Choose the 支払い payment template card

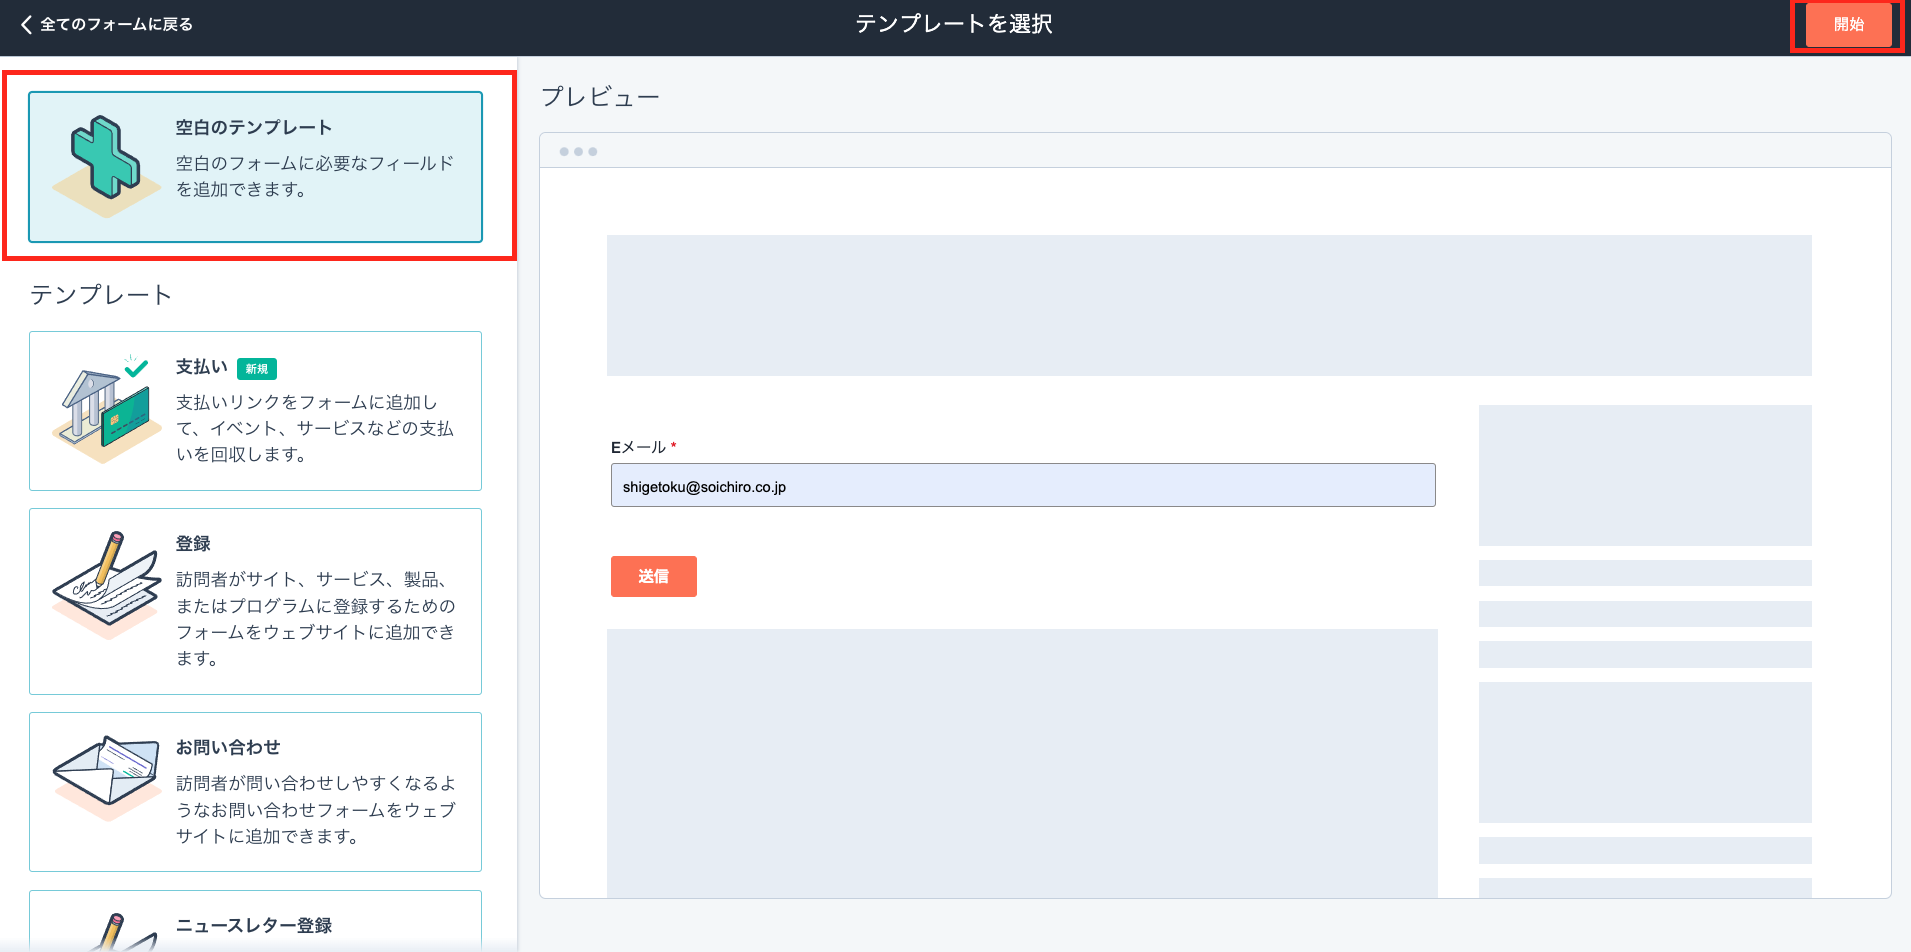[255, 411]
